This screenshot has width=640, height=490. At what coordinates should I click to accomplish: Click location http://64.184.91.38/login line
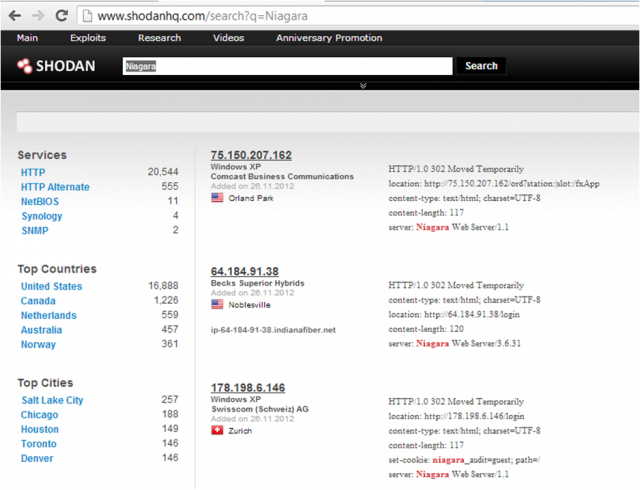[454, 314]
